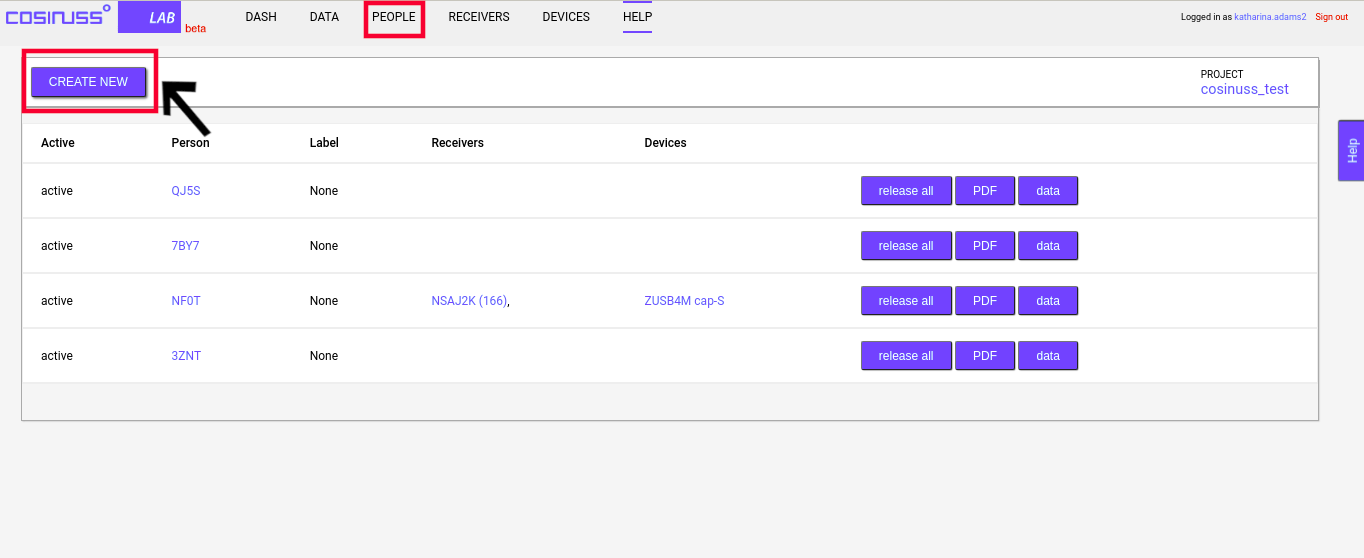Open device ZUSB4M cap-S

tap(684, 301)
